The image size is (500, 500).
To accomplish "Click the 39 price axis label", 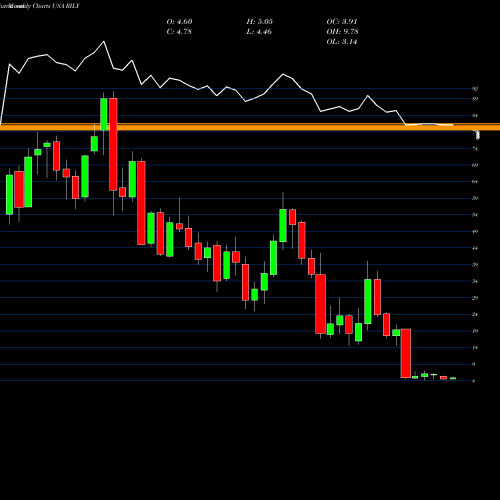I will [x=475, y=265].
